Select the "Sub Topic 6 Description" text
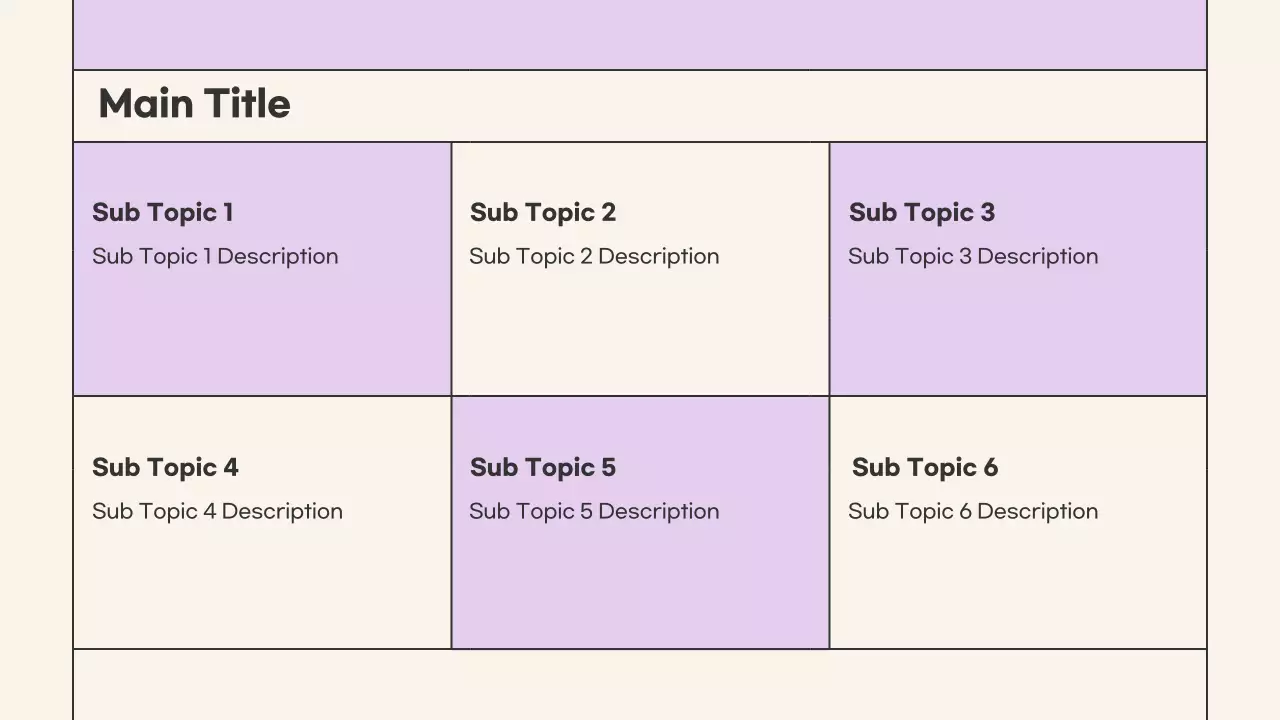 click(973, 511)
